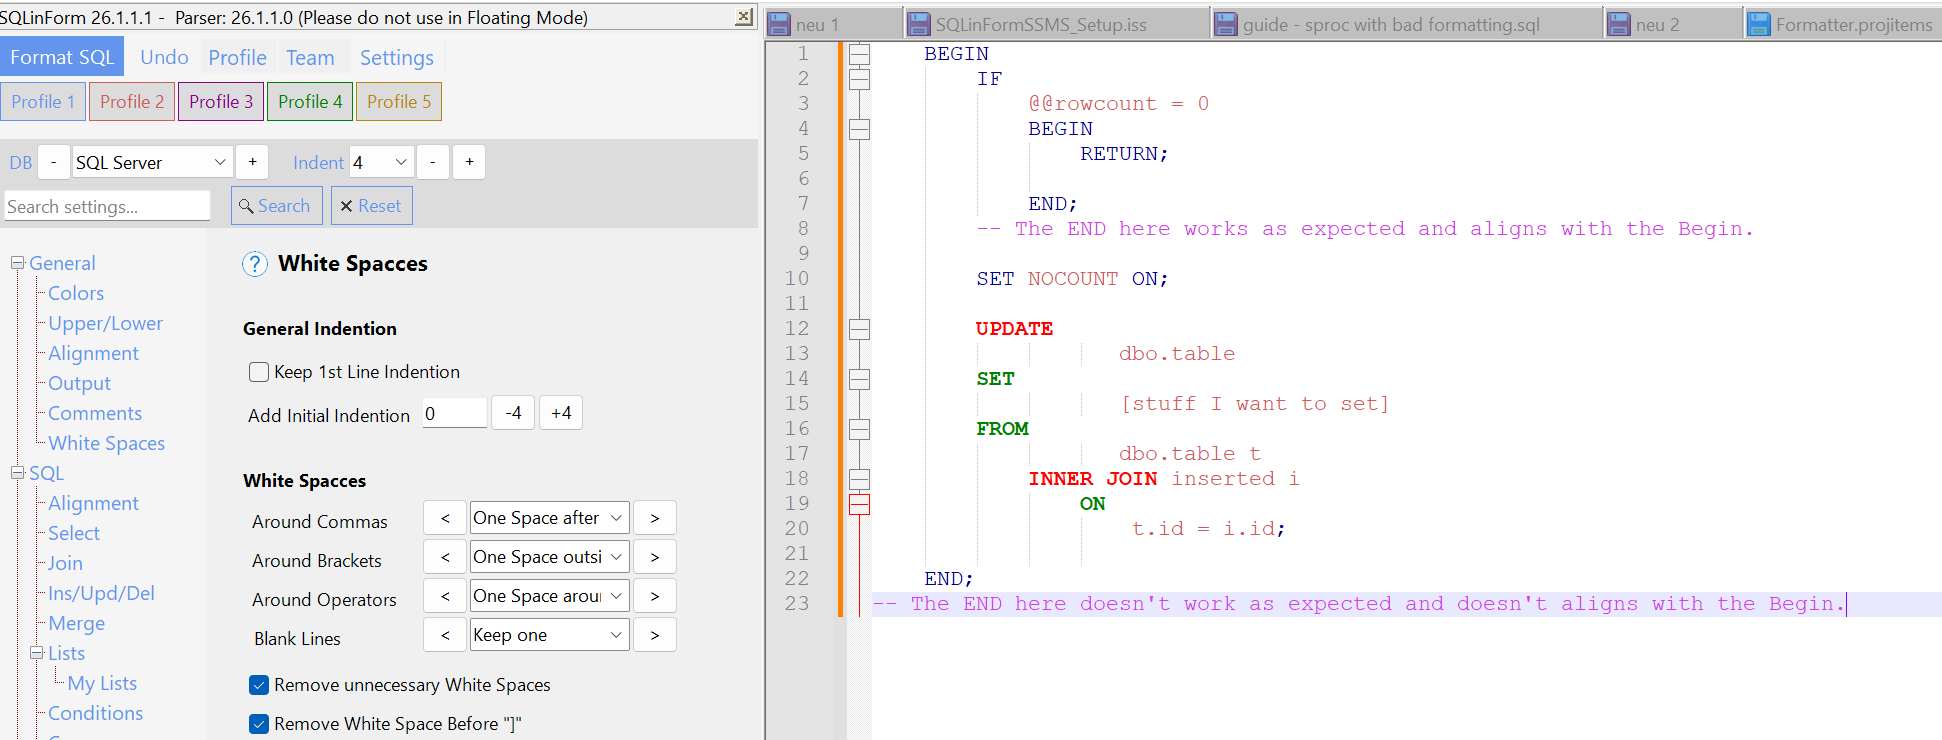The width and height of the screenshot is (1942, 740).
Task: Select the Profile 3 tab
Action: coord(221,102)
